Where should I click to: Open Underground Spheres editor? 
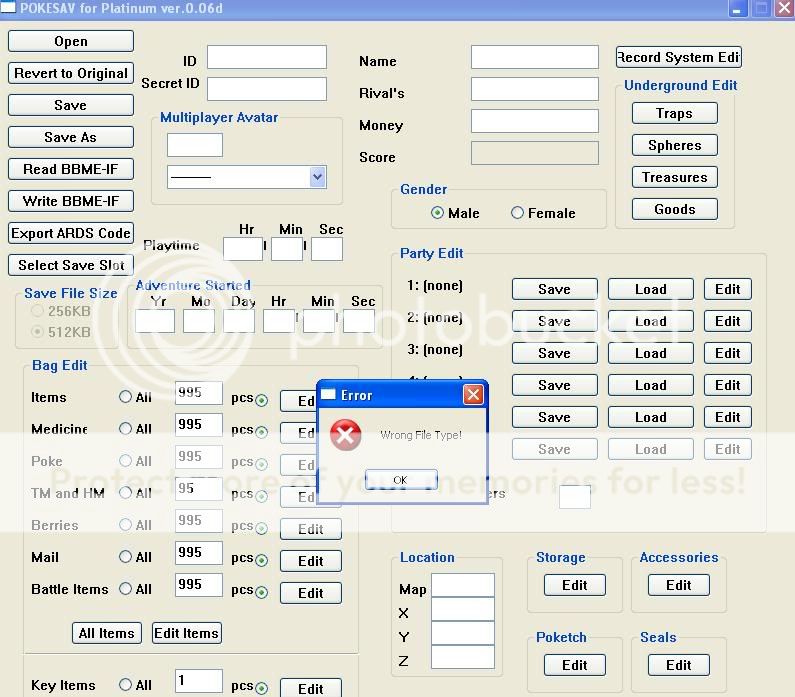tap(674, 145)
